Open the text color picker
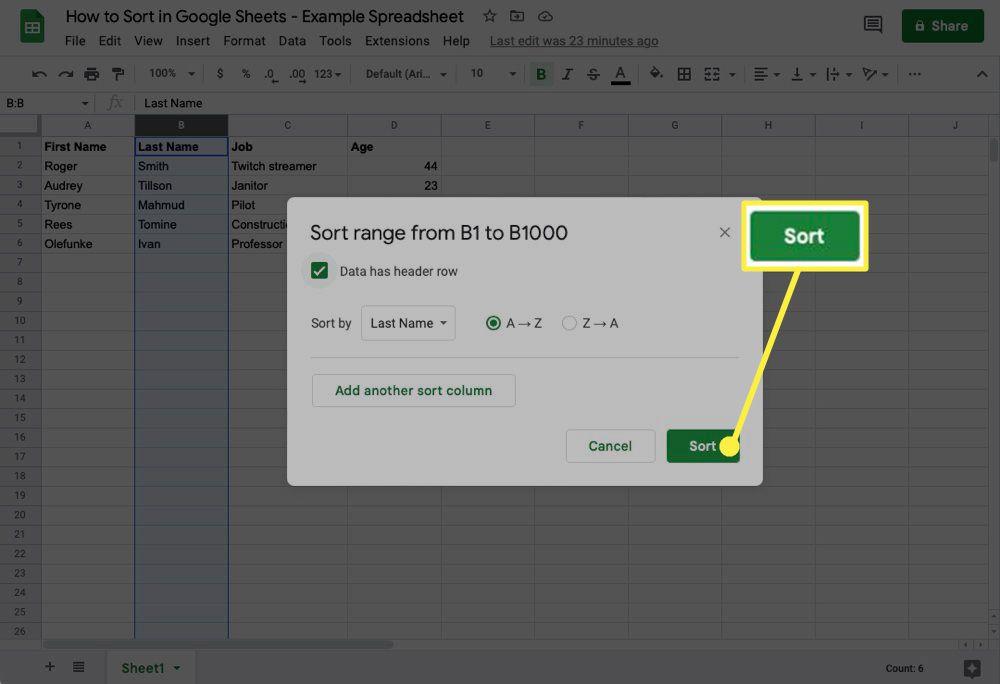Image resolution: width=1000 pixels, height=684 pixels. pos(621,75)
